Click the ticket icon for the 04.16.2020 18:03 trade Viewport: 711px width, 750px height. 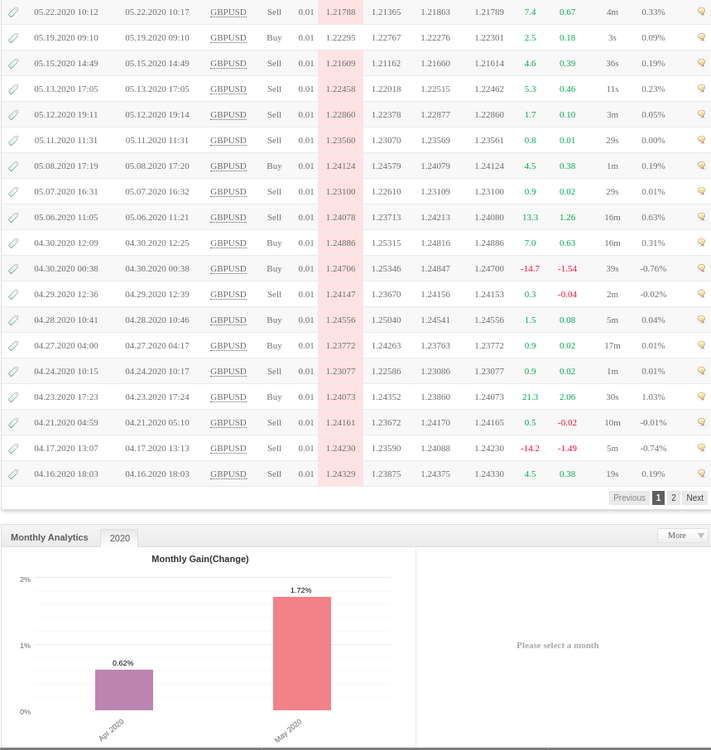pyautogui.click(x=13, y=474)
